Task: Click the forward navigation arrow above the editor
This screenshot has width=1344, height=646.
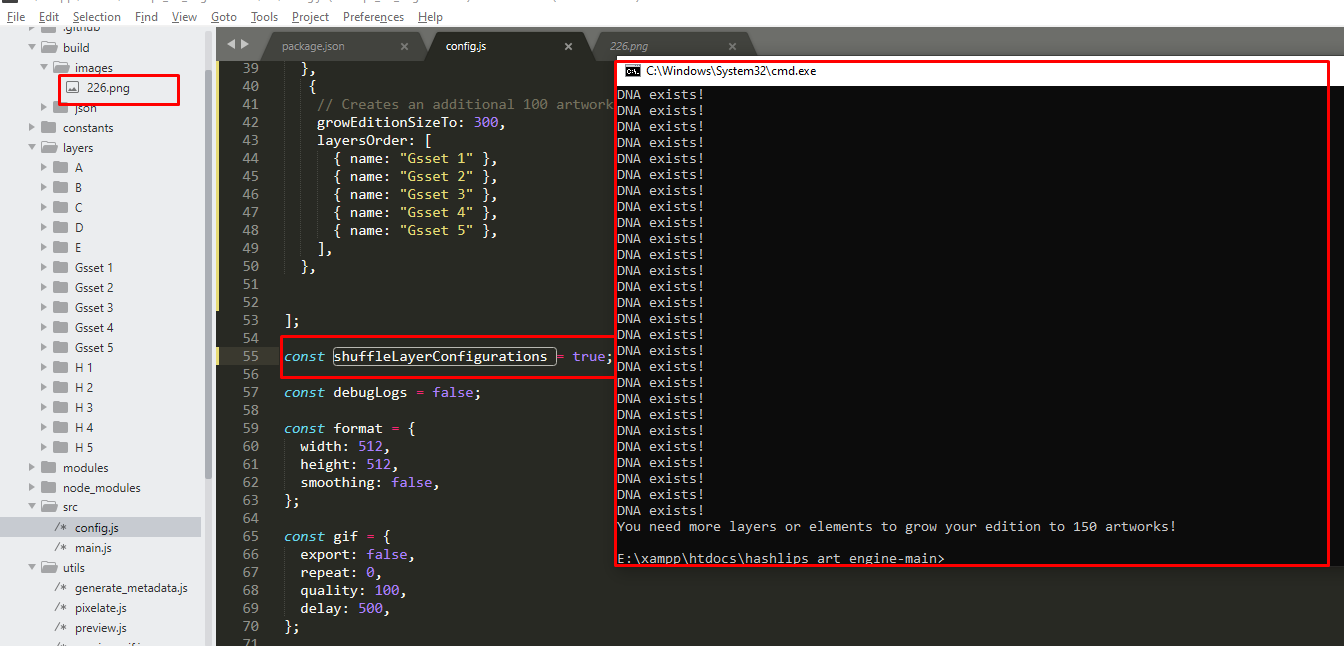Action: [244, 44]
